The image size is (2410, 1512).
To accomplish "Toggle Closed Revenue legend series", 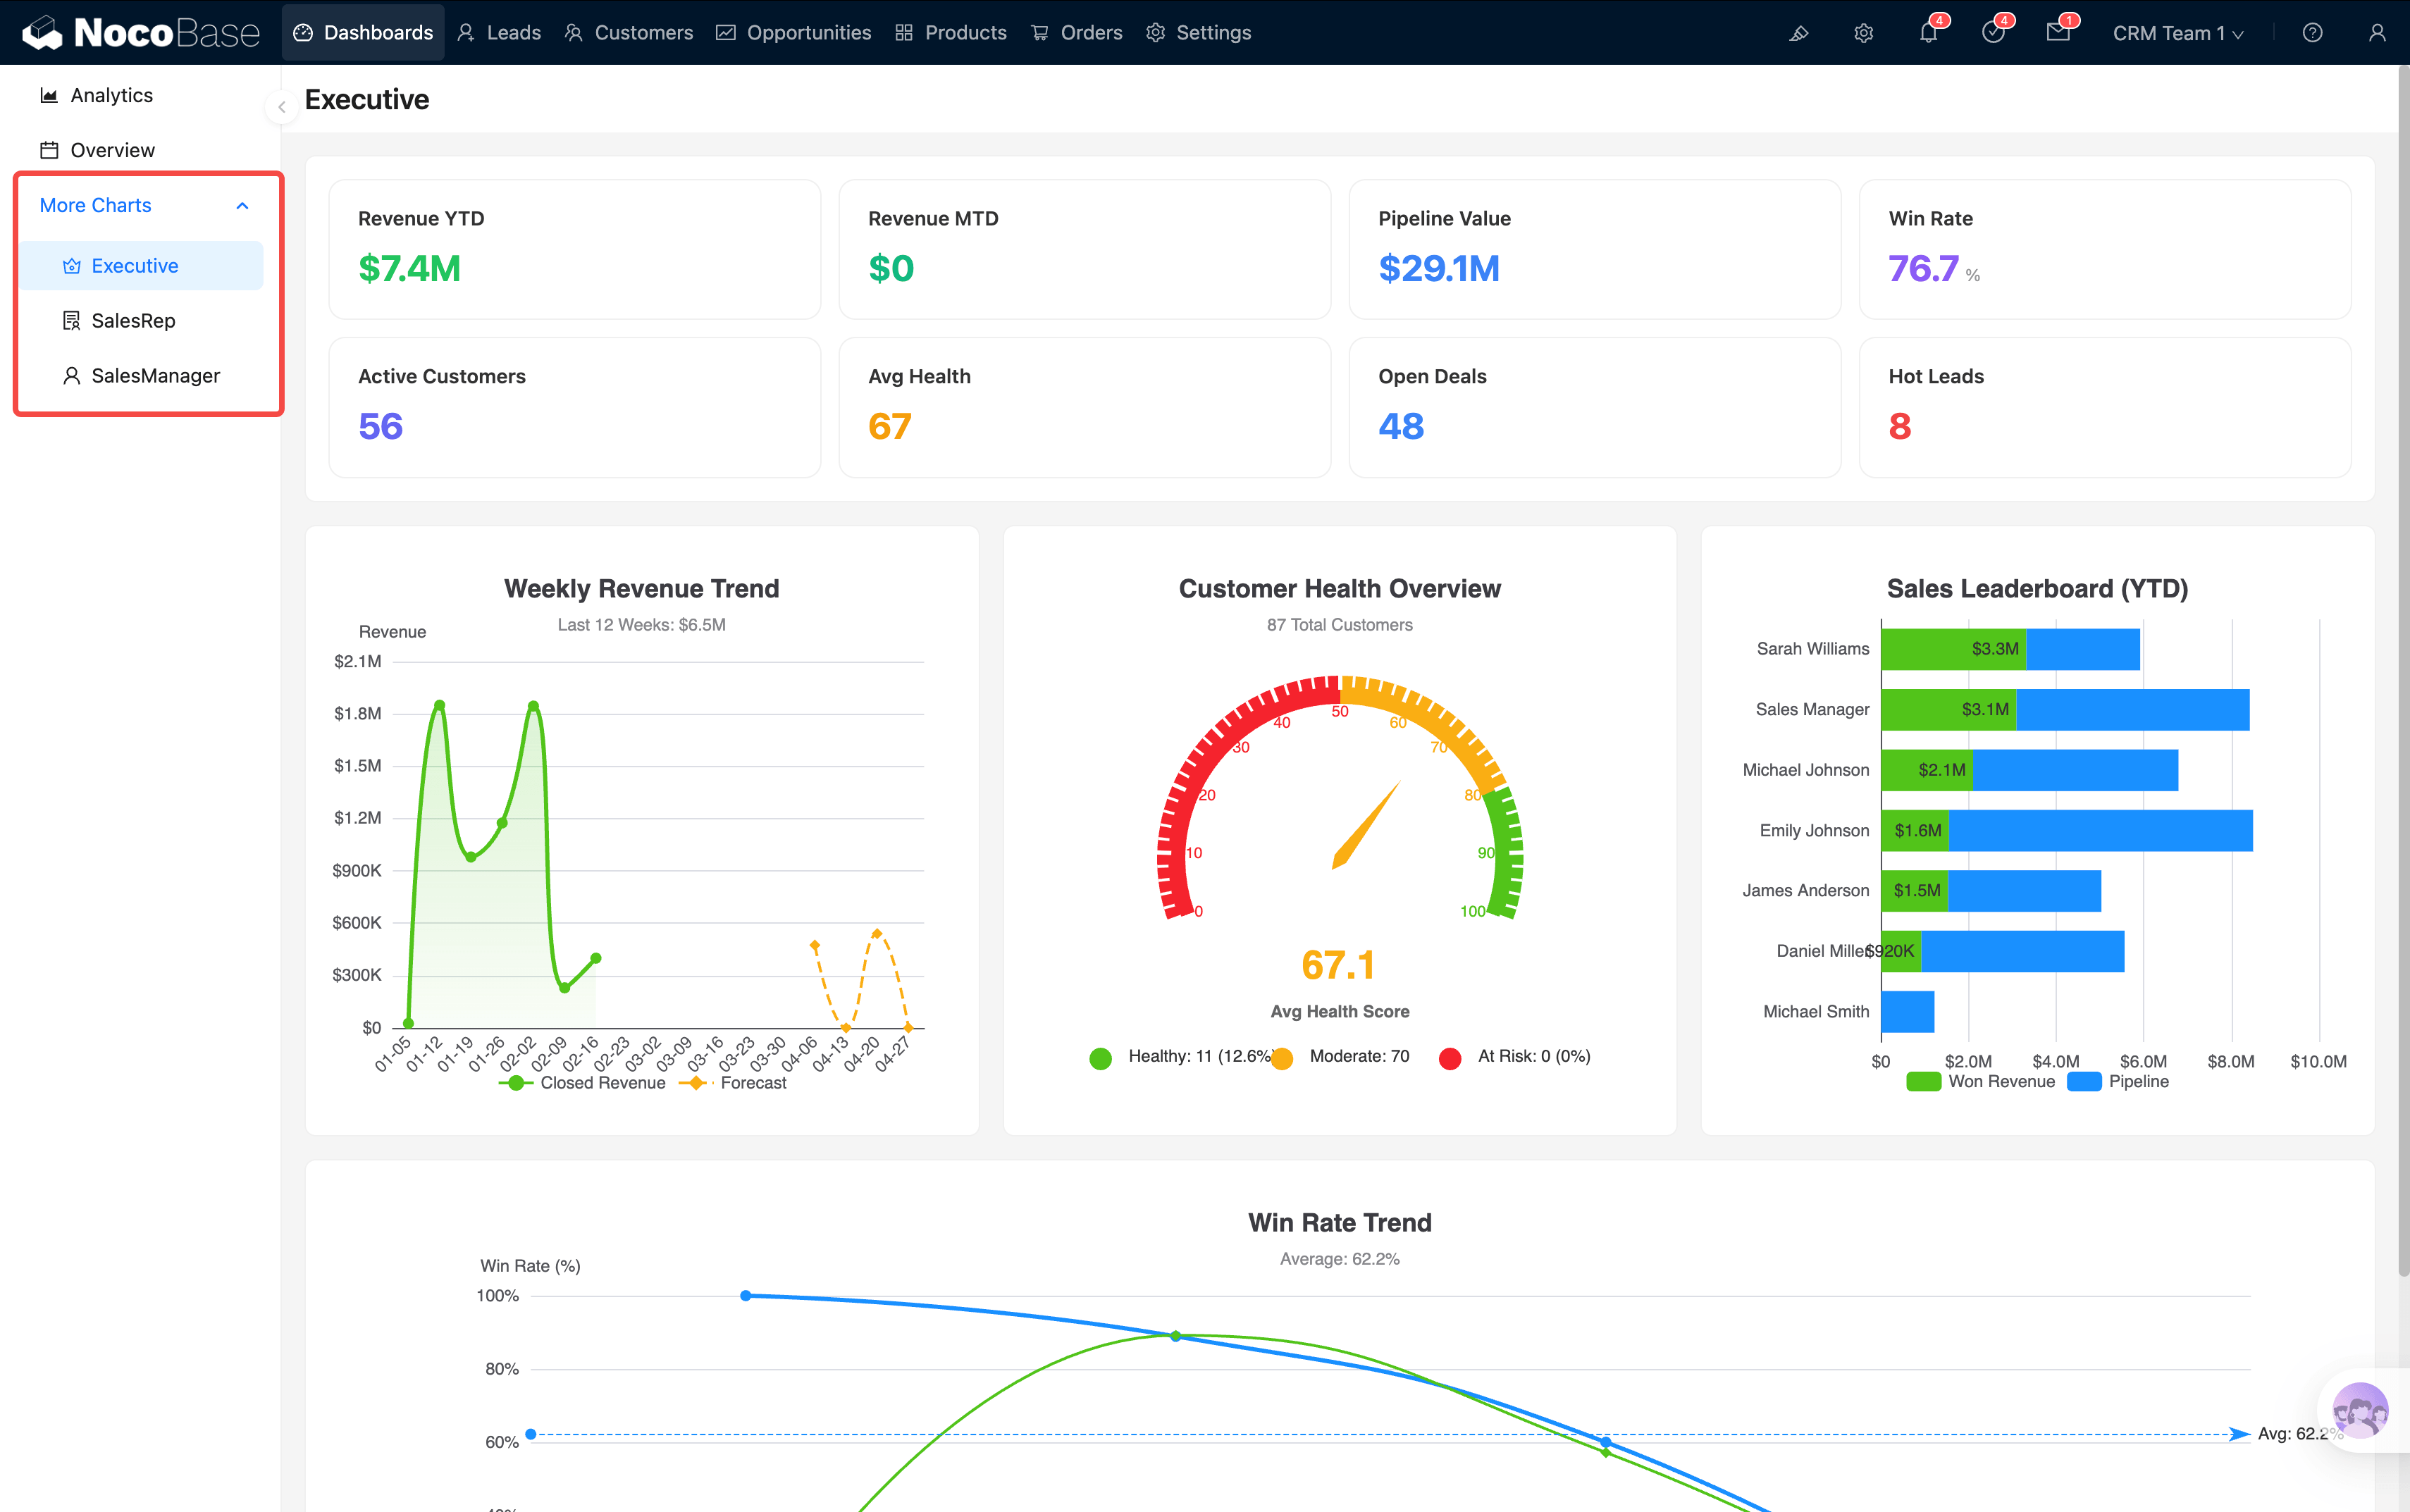I will [x=582, y=1083].
